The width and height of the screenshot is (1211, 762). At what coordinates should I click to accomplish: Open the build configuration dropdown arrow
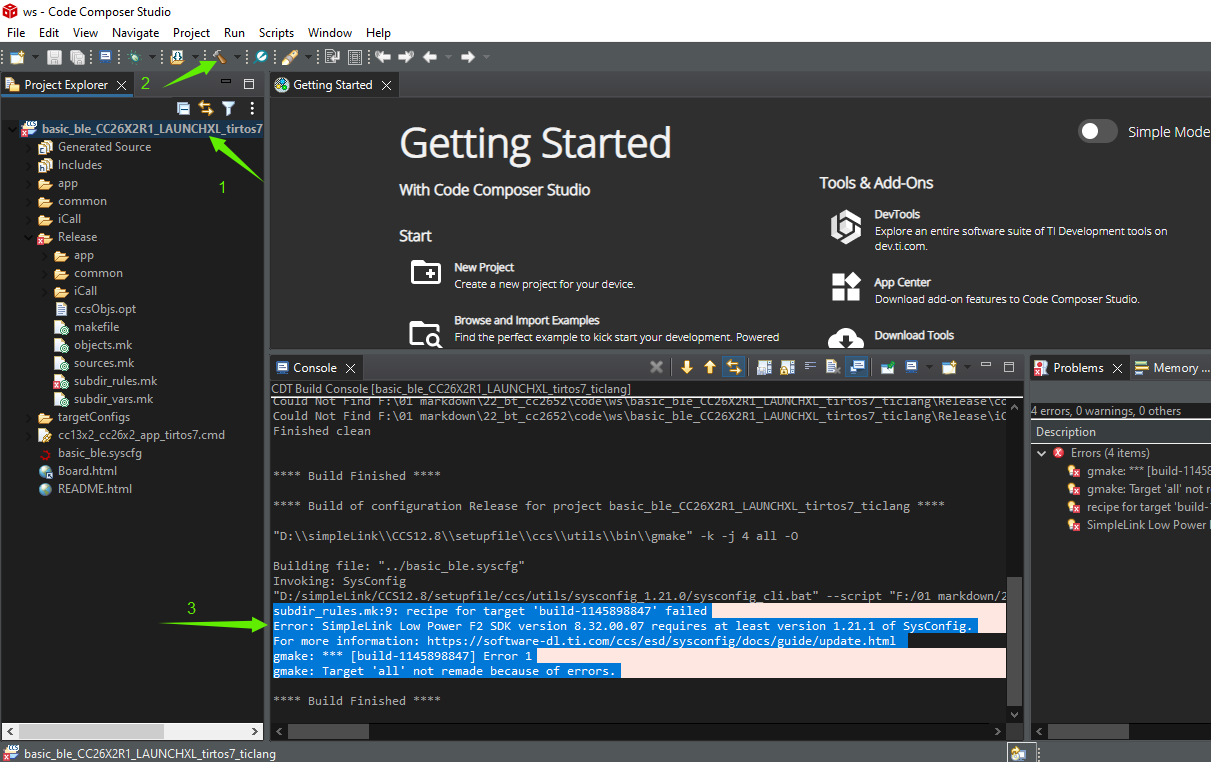coord(195,57)
